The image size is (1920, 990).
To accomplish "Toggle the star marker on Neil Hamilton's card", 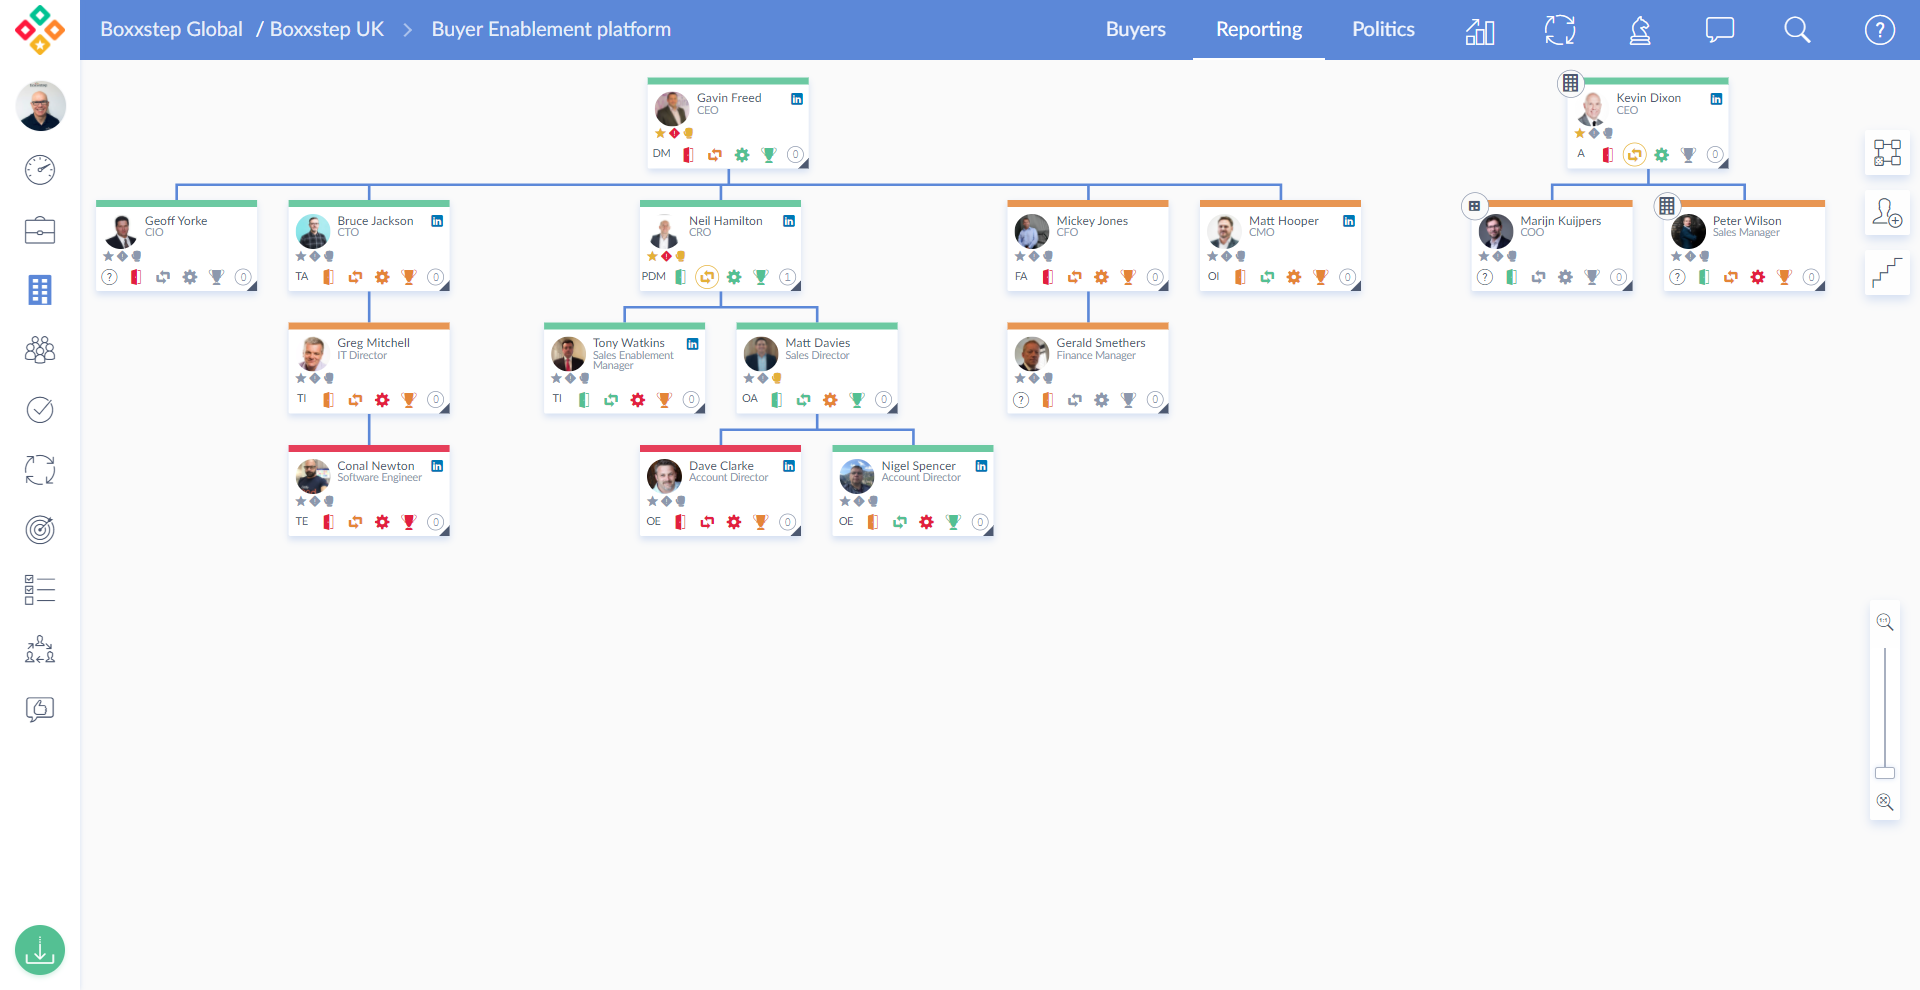I will tap(652, 256).
